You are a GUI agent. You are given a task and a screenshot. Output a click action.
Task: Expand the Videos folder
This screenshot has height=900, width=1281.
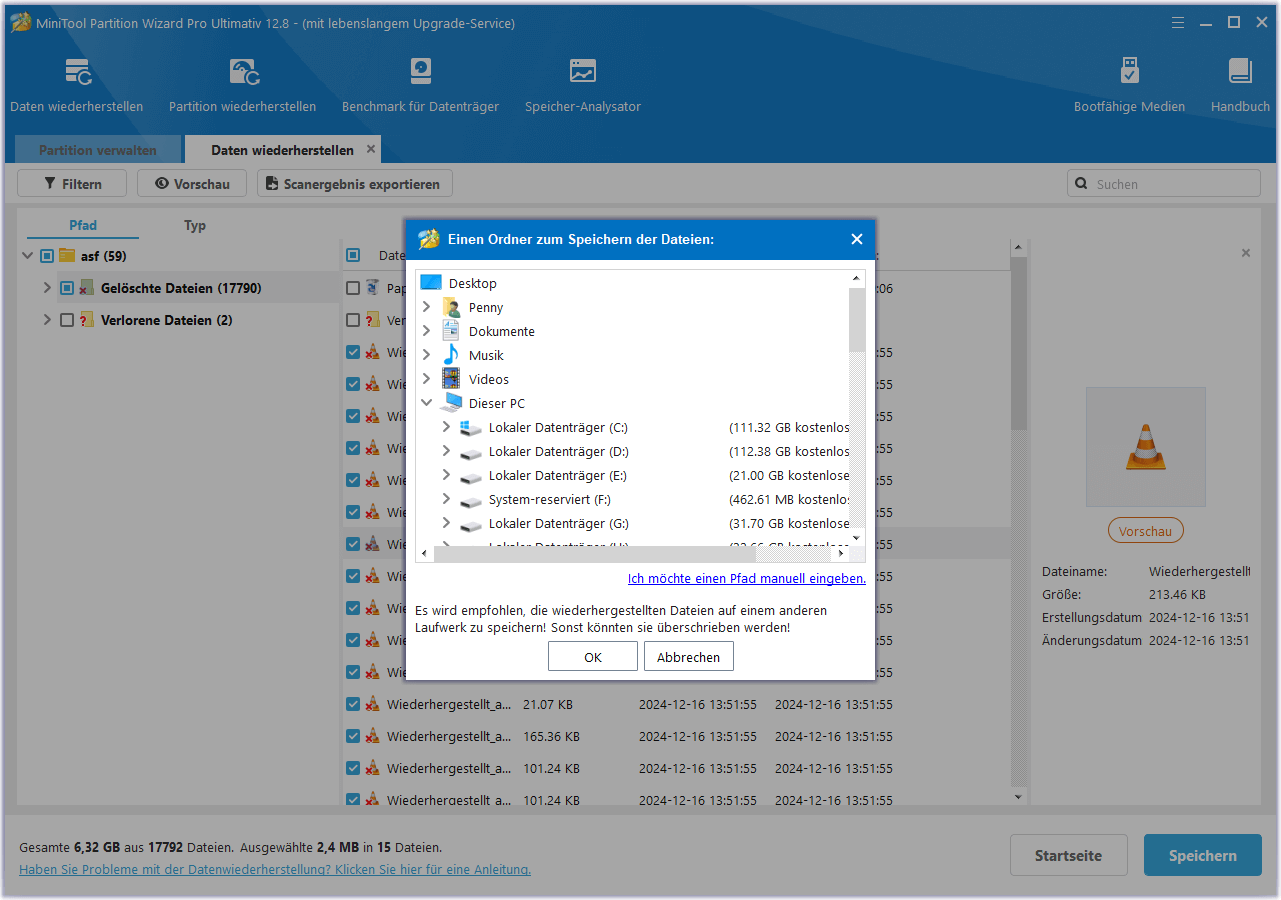427,379
